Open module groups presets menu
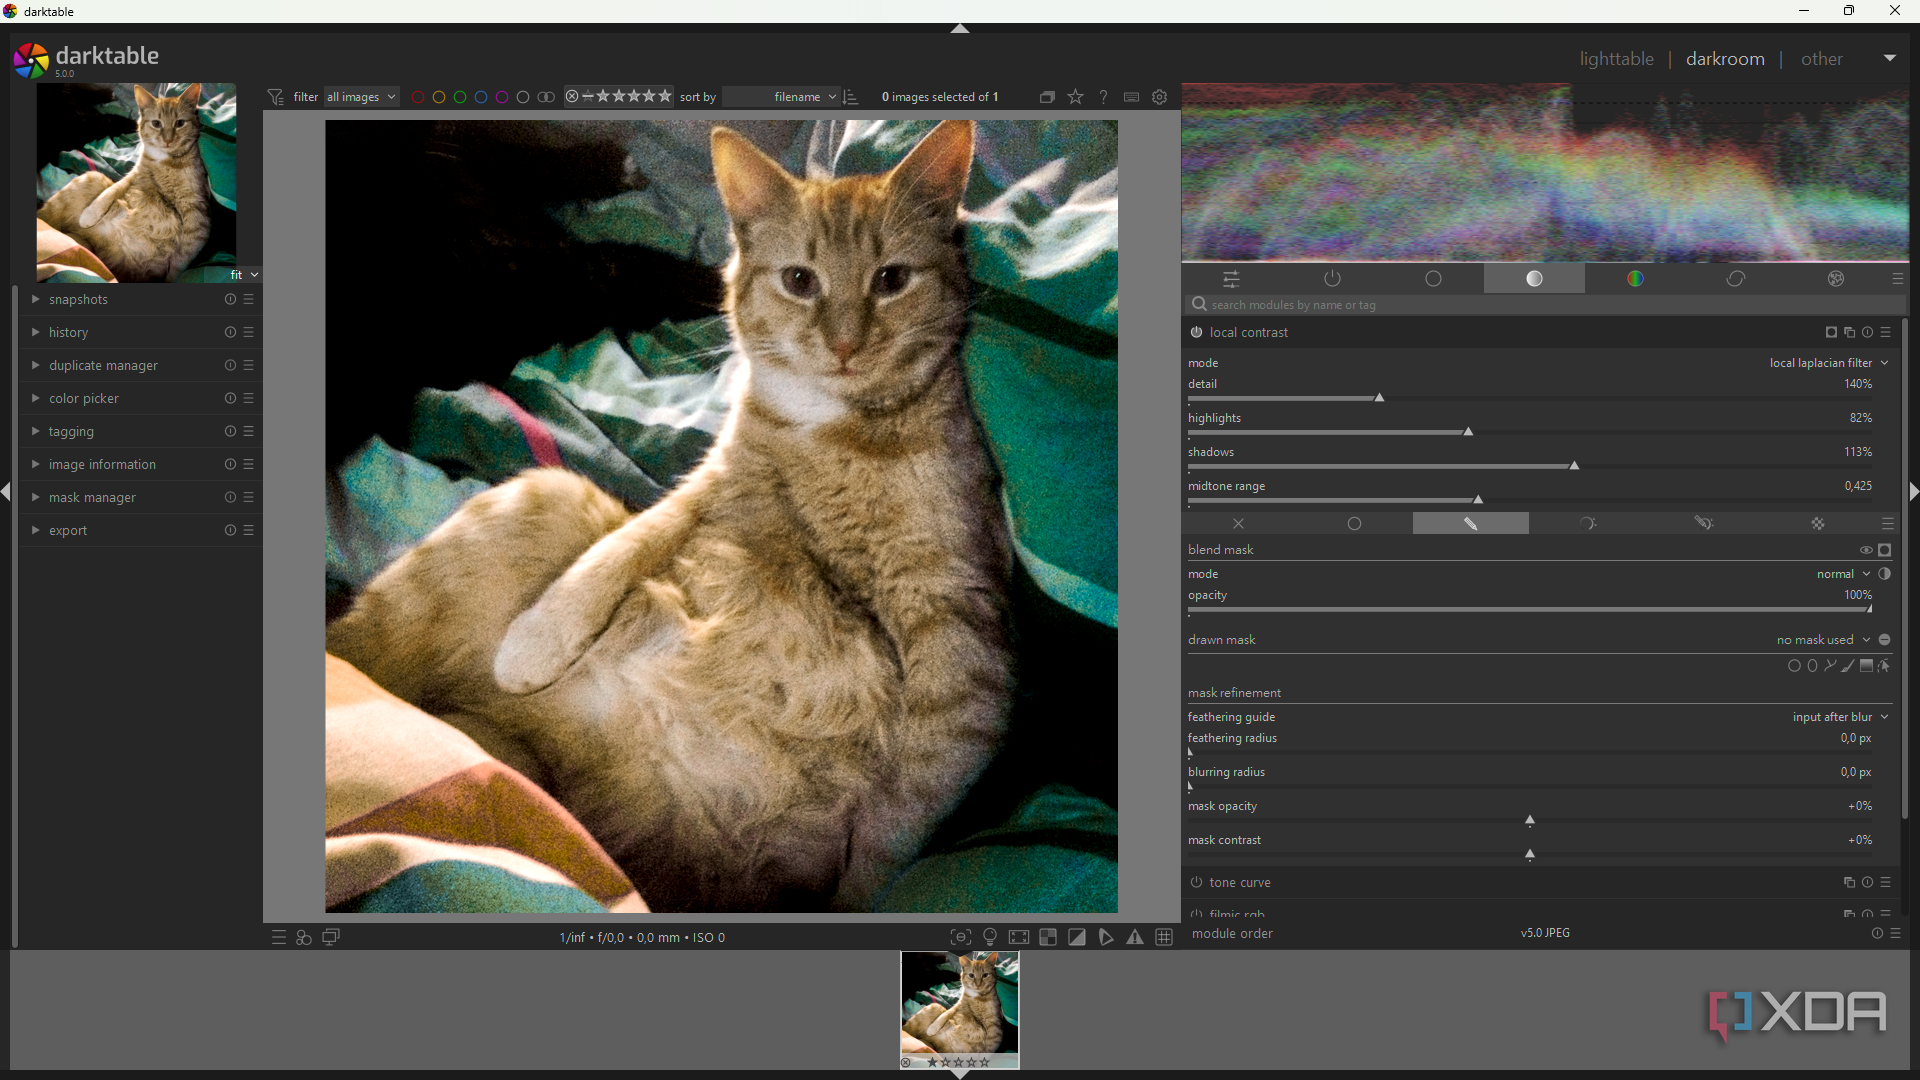This screenshot has width=1920, height=1080. tap(1897, 279)
